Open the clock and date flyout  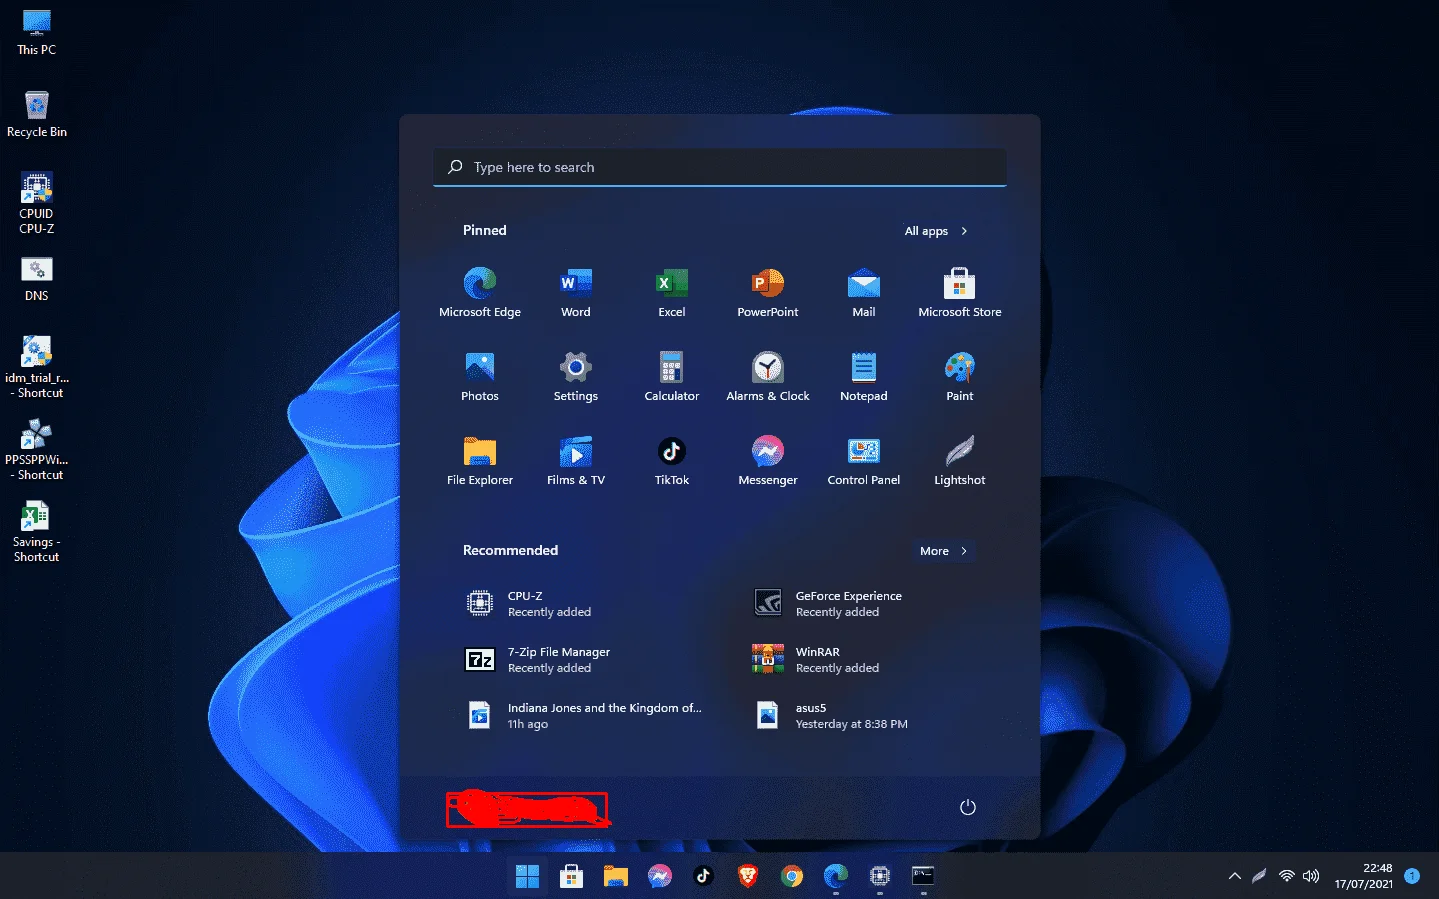[x=1364, y=876]
